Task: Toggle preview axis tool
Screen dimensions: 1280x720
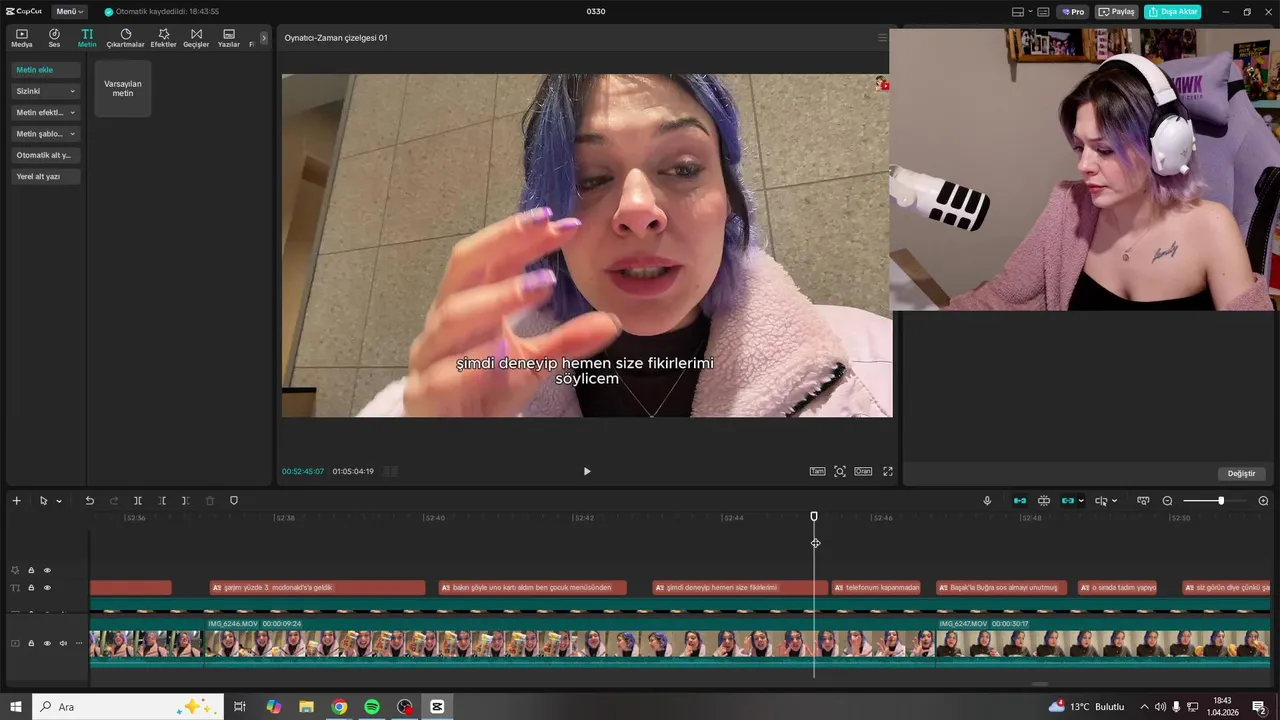Action: (x=1101, y=501)
